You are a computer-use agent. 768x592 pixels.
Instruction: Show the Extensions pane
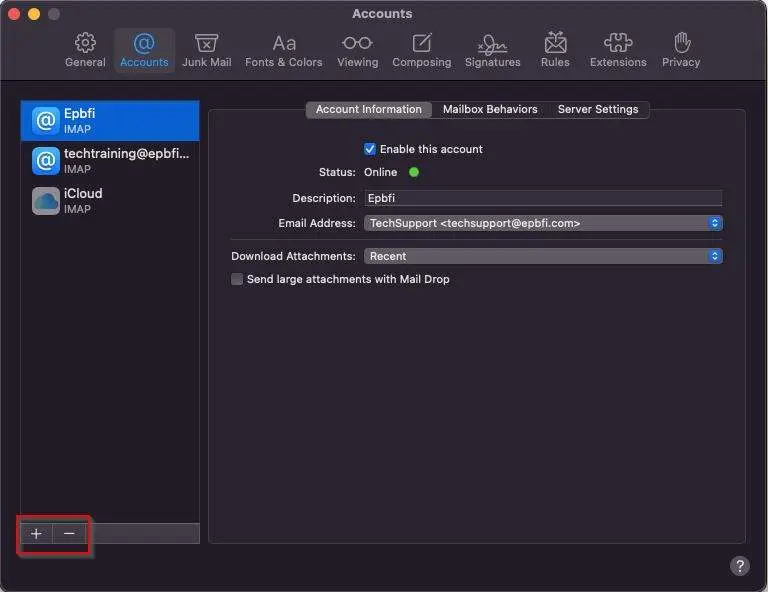618,50
